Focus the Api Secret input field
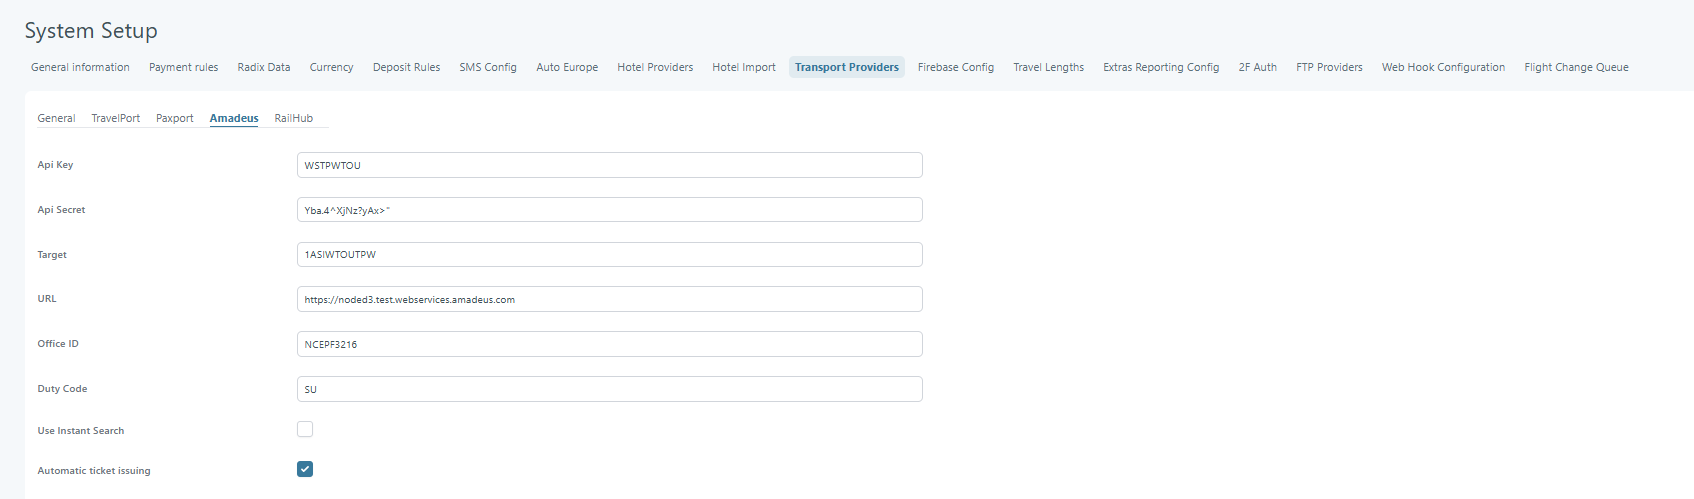 [610, 210]
